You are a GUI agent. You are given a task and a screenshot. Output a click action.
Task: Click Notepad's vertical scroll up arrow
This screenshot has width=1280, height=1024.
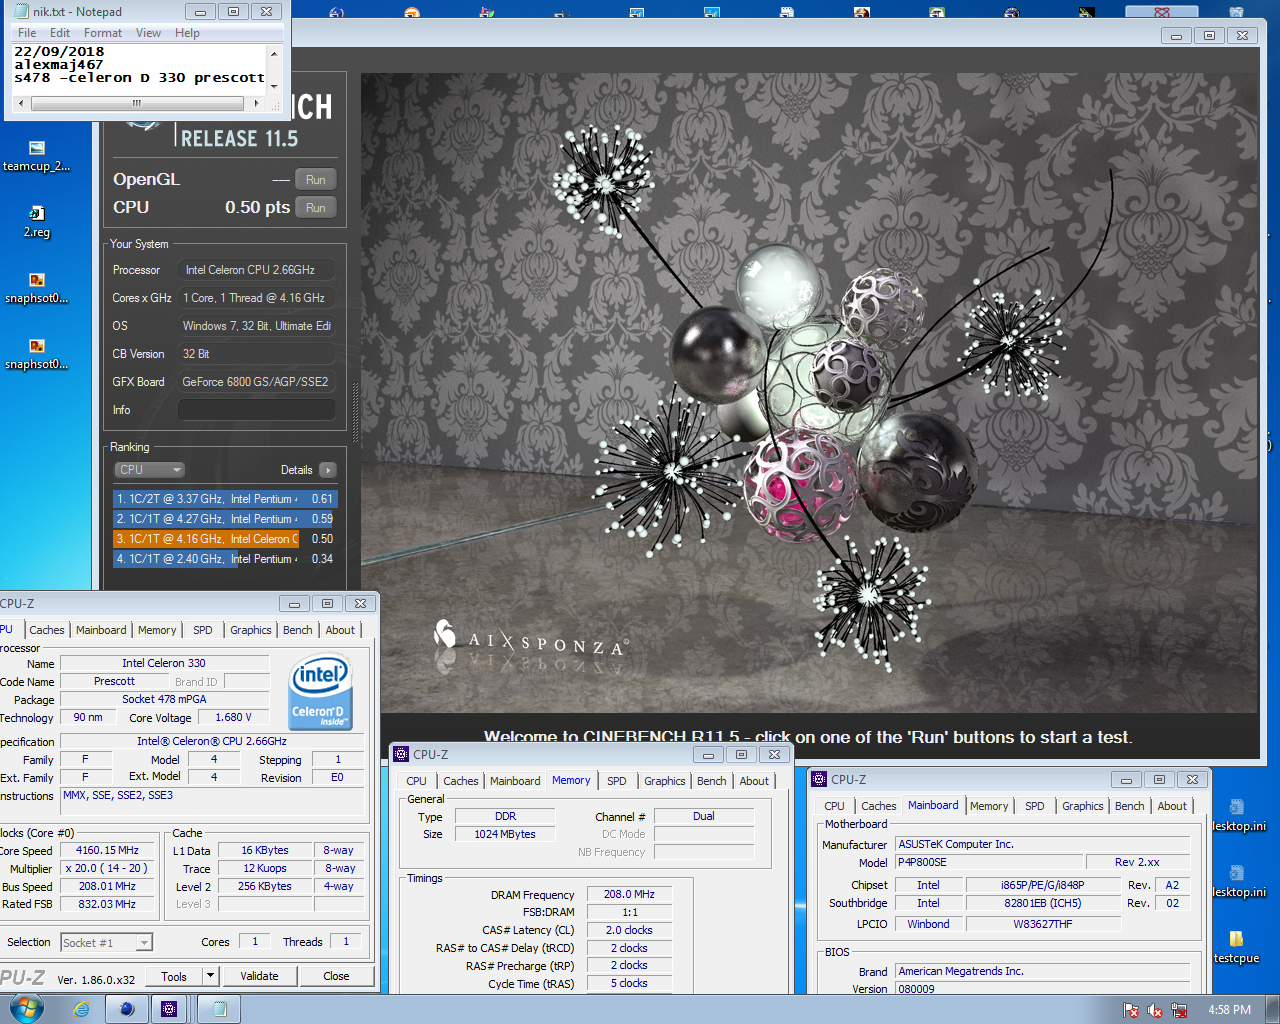pyautogui.click(x=274, y=53)
